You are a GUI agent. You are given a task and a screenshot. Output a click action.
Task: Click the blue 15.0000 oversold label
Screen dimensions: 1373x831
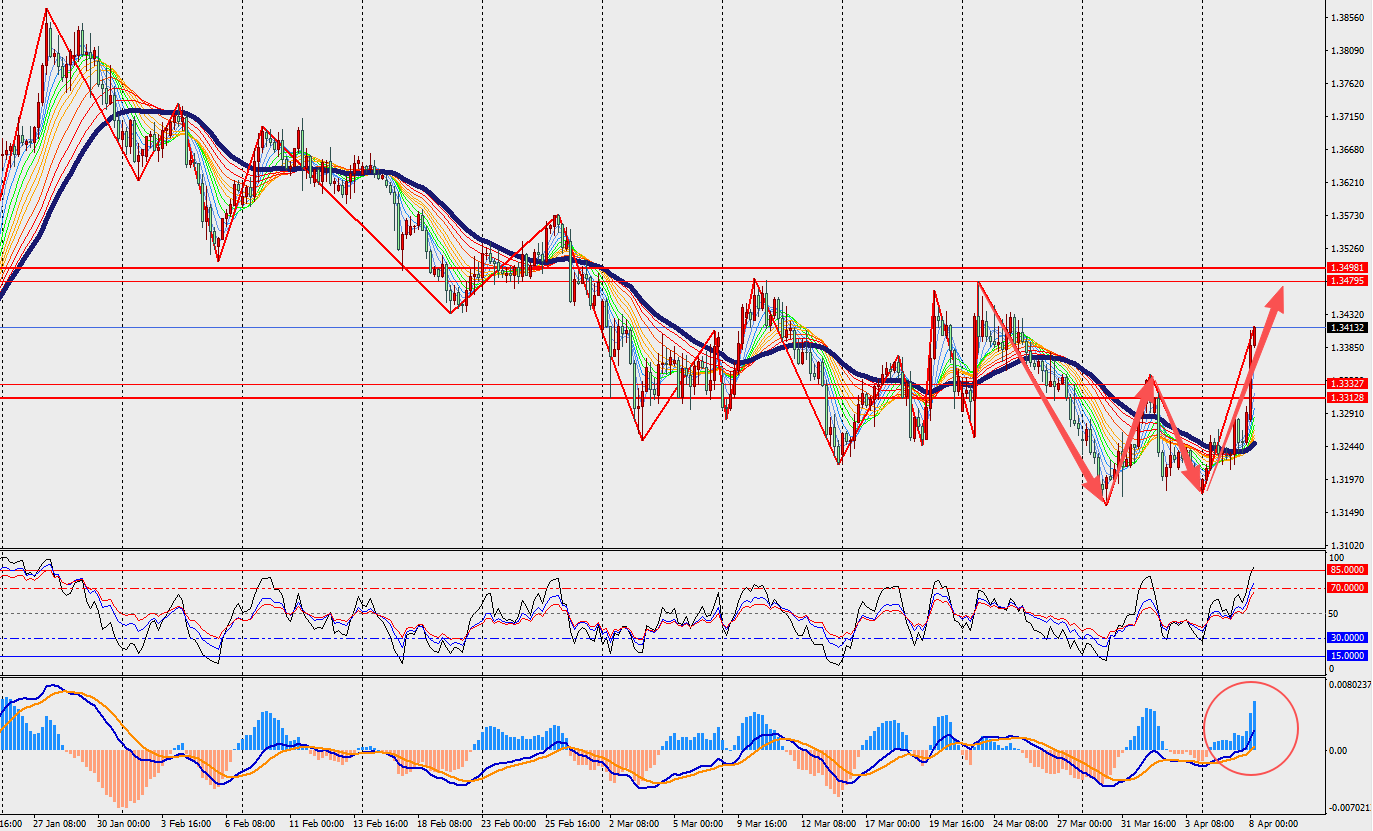[1347, 656]
